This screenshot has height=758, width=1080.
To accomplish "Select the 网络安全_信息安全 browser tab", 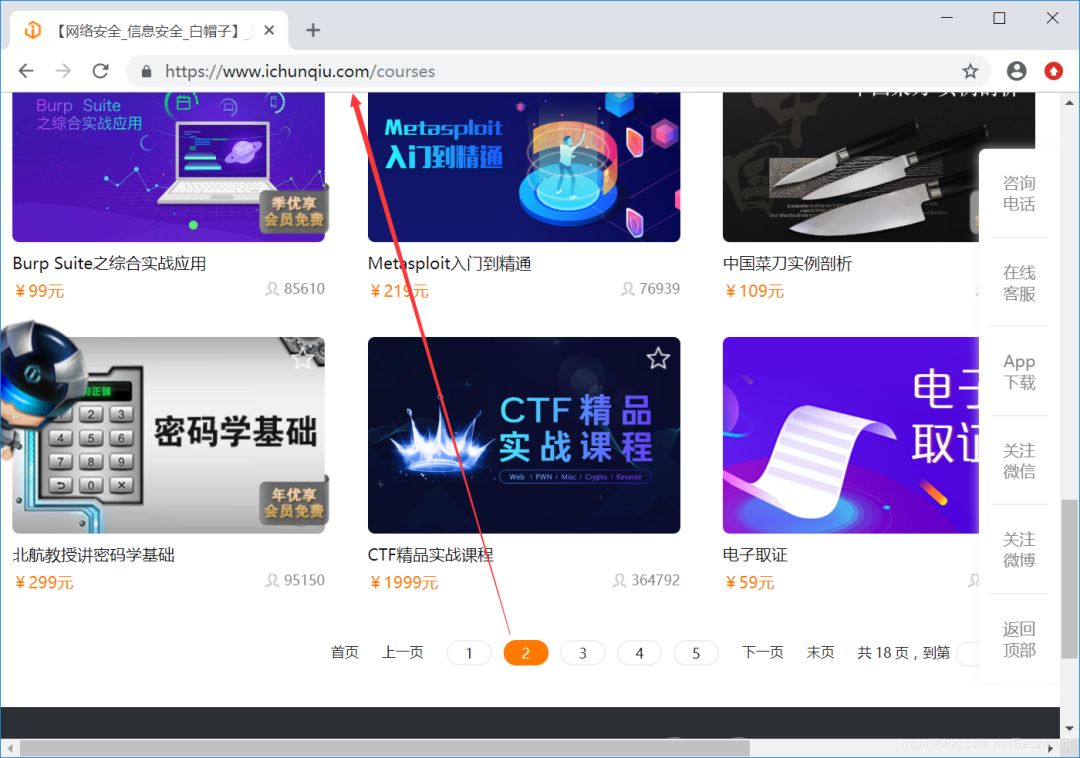I will [x=148, y=31].
